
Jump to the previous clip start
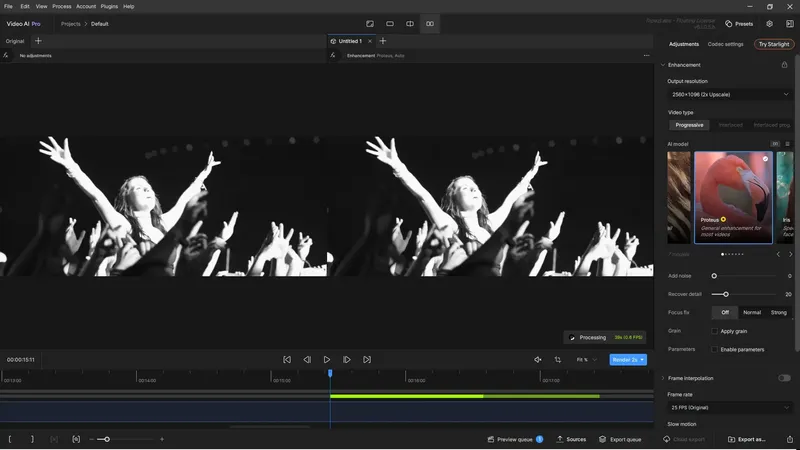pos(287,359)
